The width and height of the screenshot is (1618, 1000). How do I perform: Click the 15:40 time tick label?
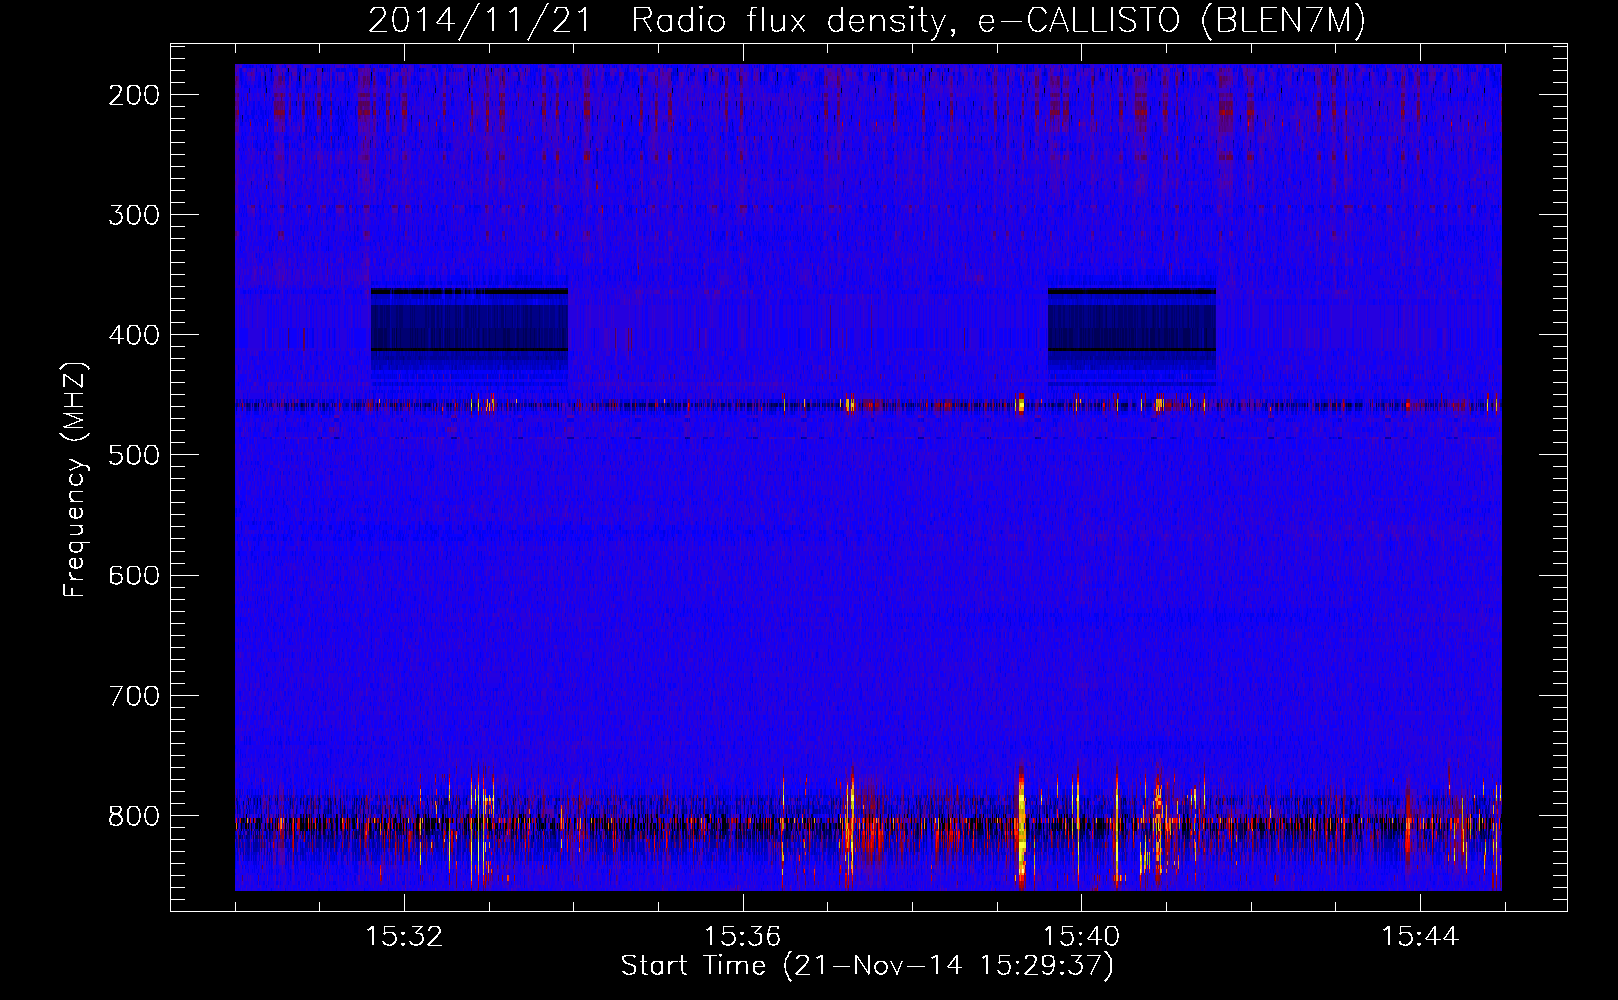[1081, 937]
